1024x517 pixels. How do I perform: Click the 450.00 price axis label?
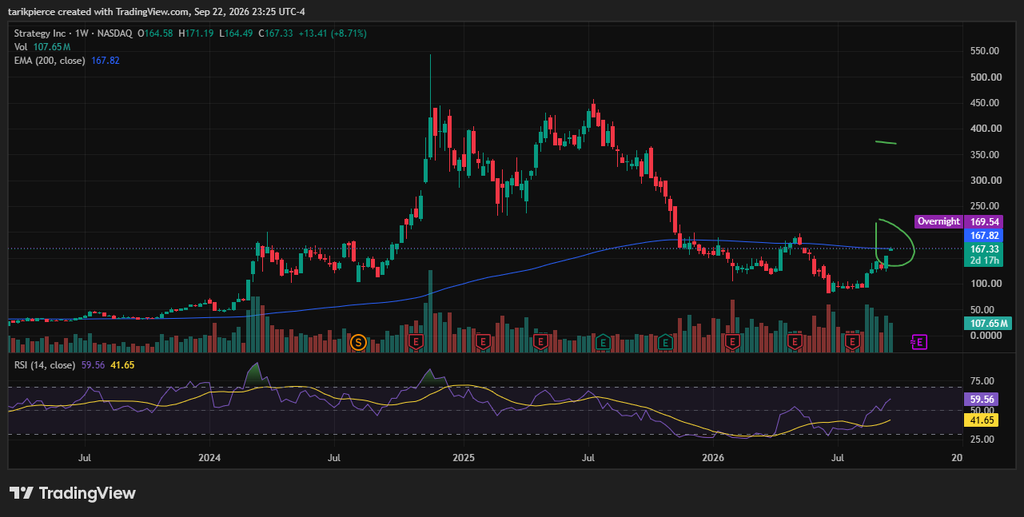tap(985, 103)
